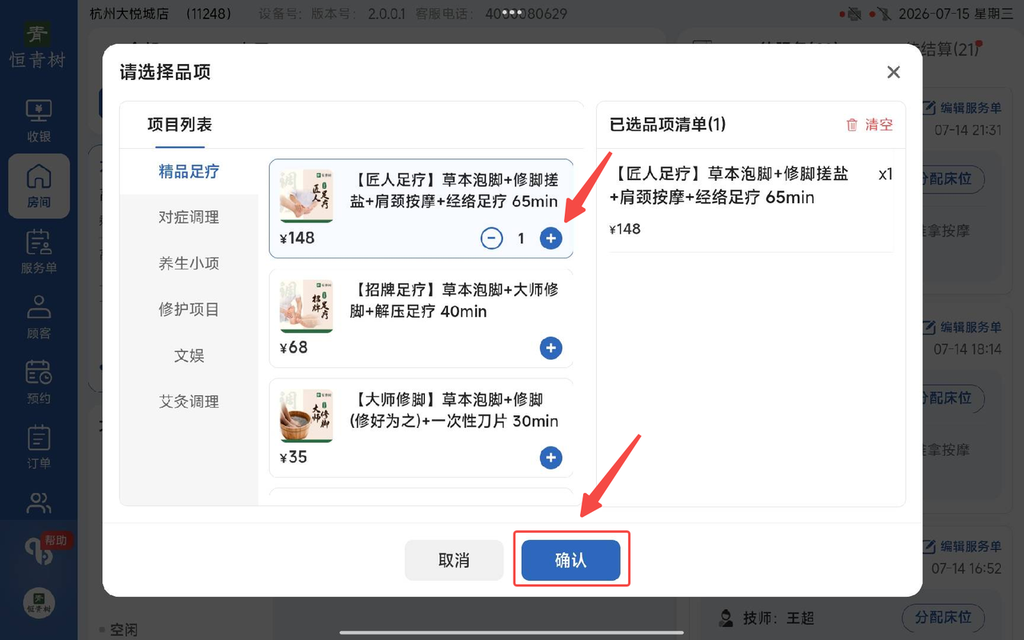Open the 订单 orders sidebar icon
The image size is (1024, 640).
[39, 447]
